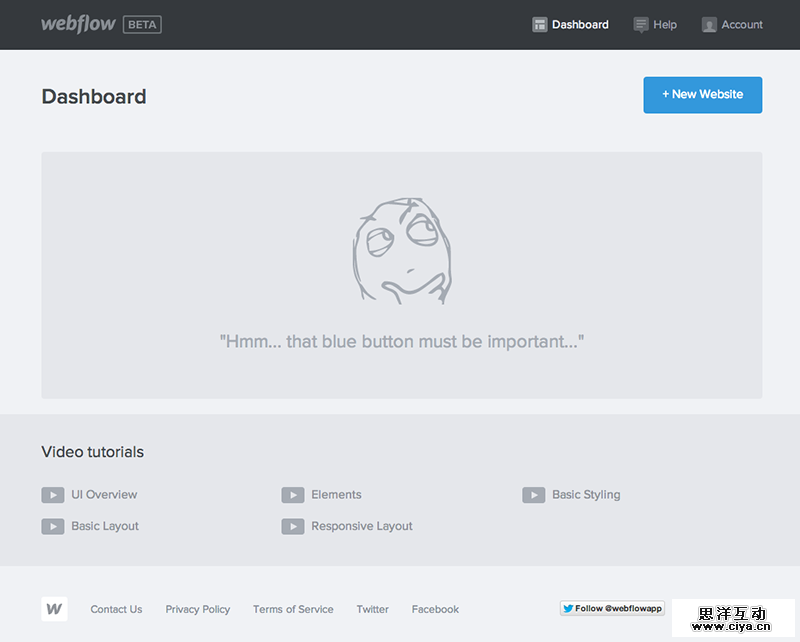Open Help from the navigation bar
800x642 pixels.
[x=655, y=24]
